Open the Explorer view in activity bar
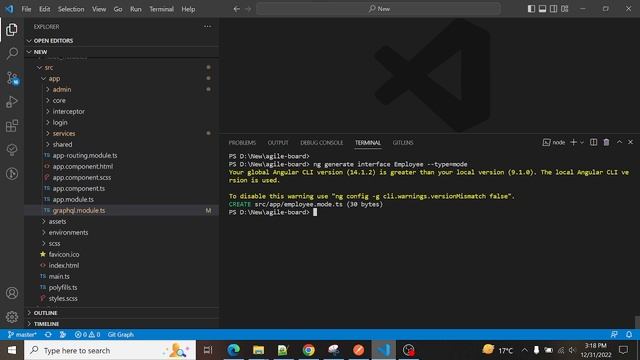The image size is (640, 360). (12, 29)
